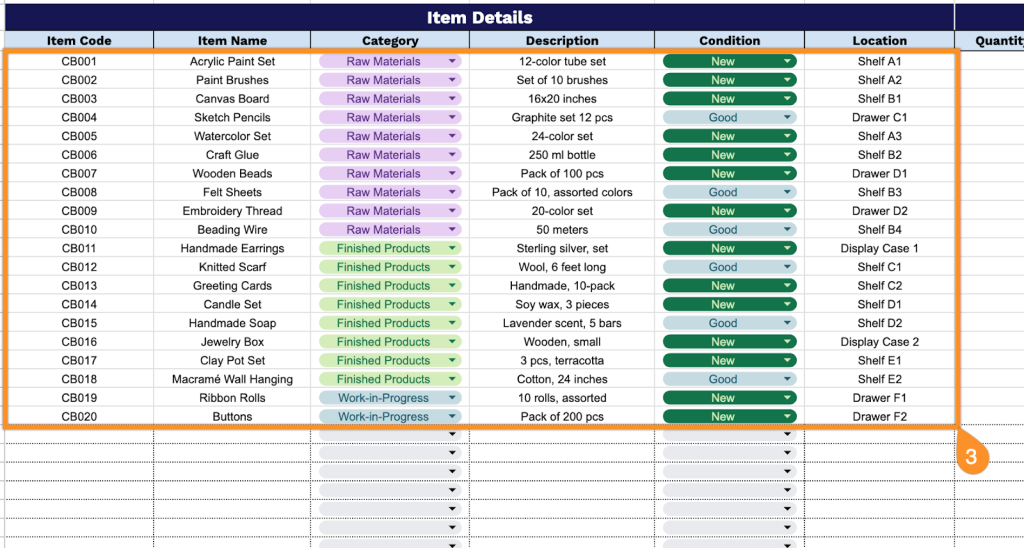Click the Good condition chip for Knitted Scarf
The width and height of the screenshot is (1024, 548).
pos(722,268)
